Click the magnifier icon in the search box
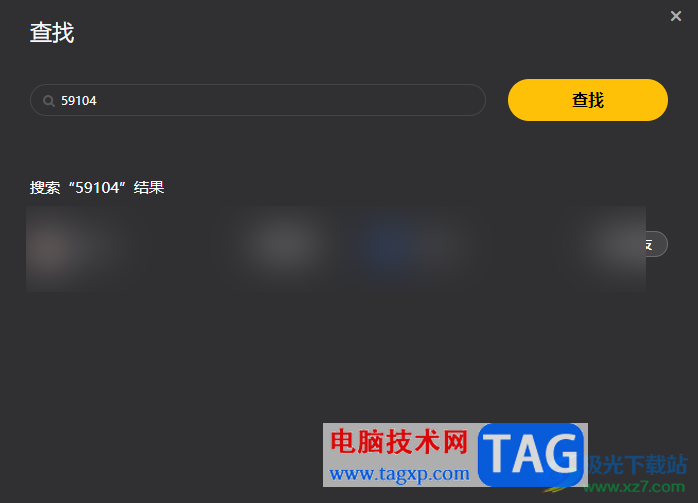This screenshot has width=698, height=503. [x=49, y=101]
